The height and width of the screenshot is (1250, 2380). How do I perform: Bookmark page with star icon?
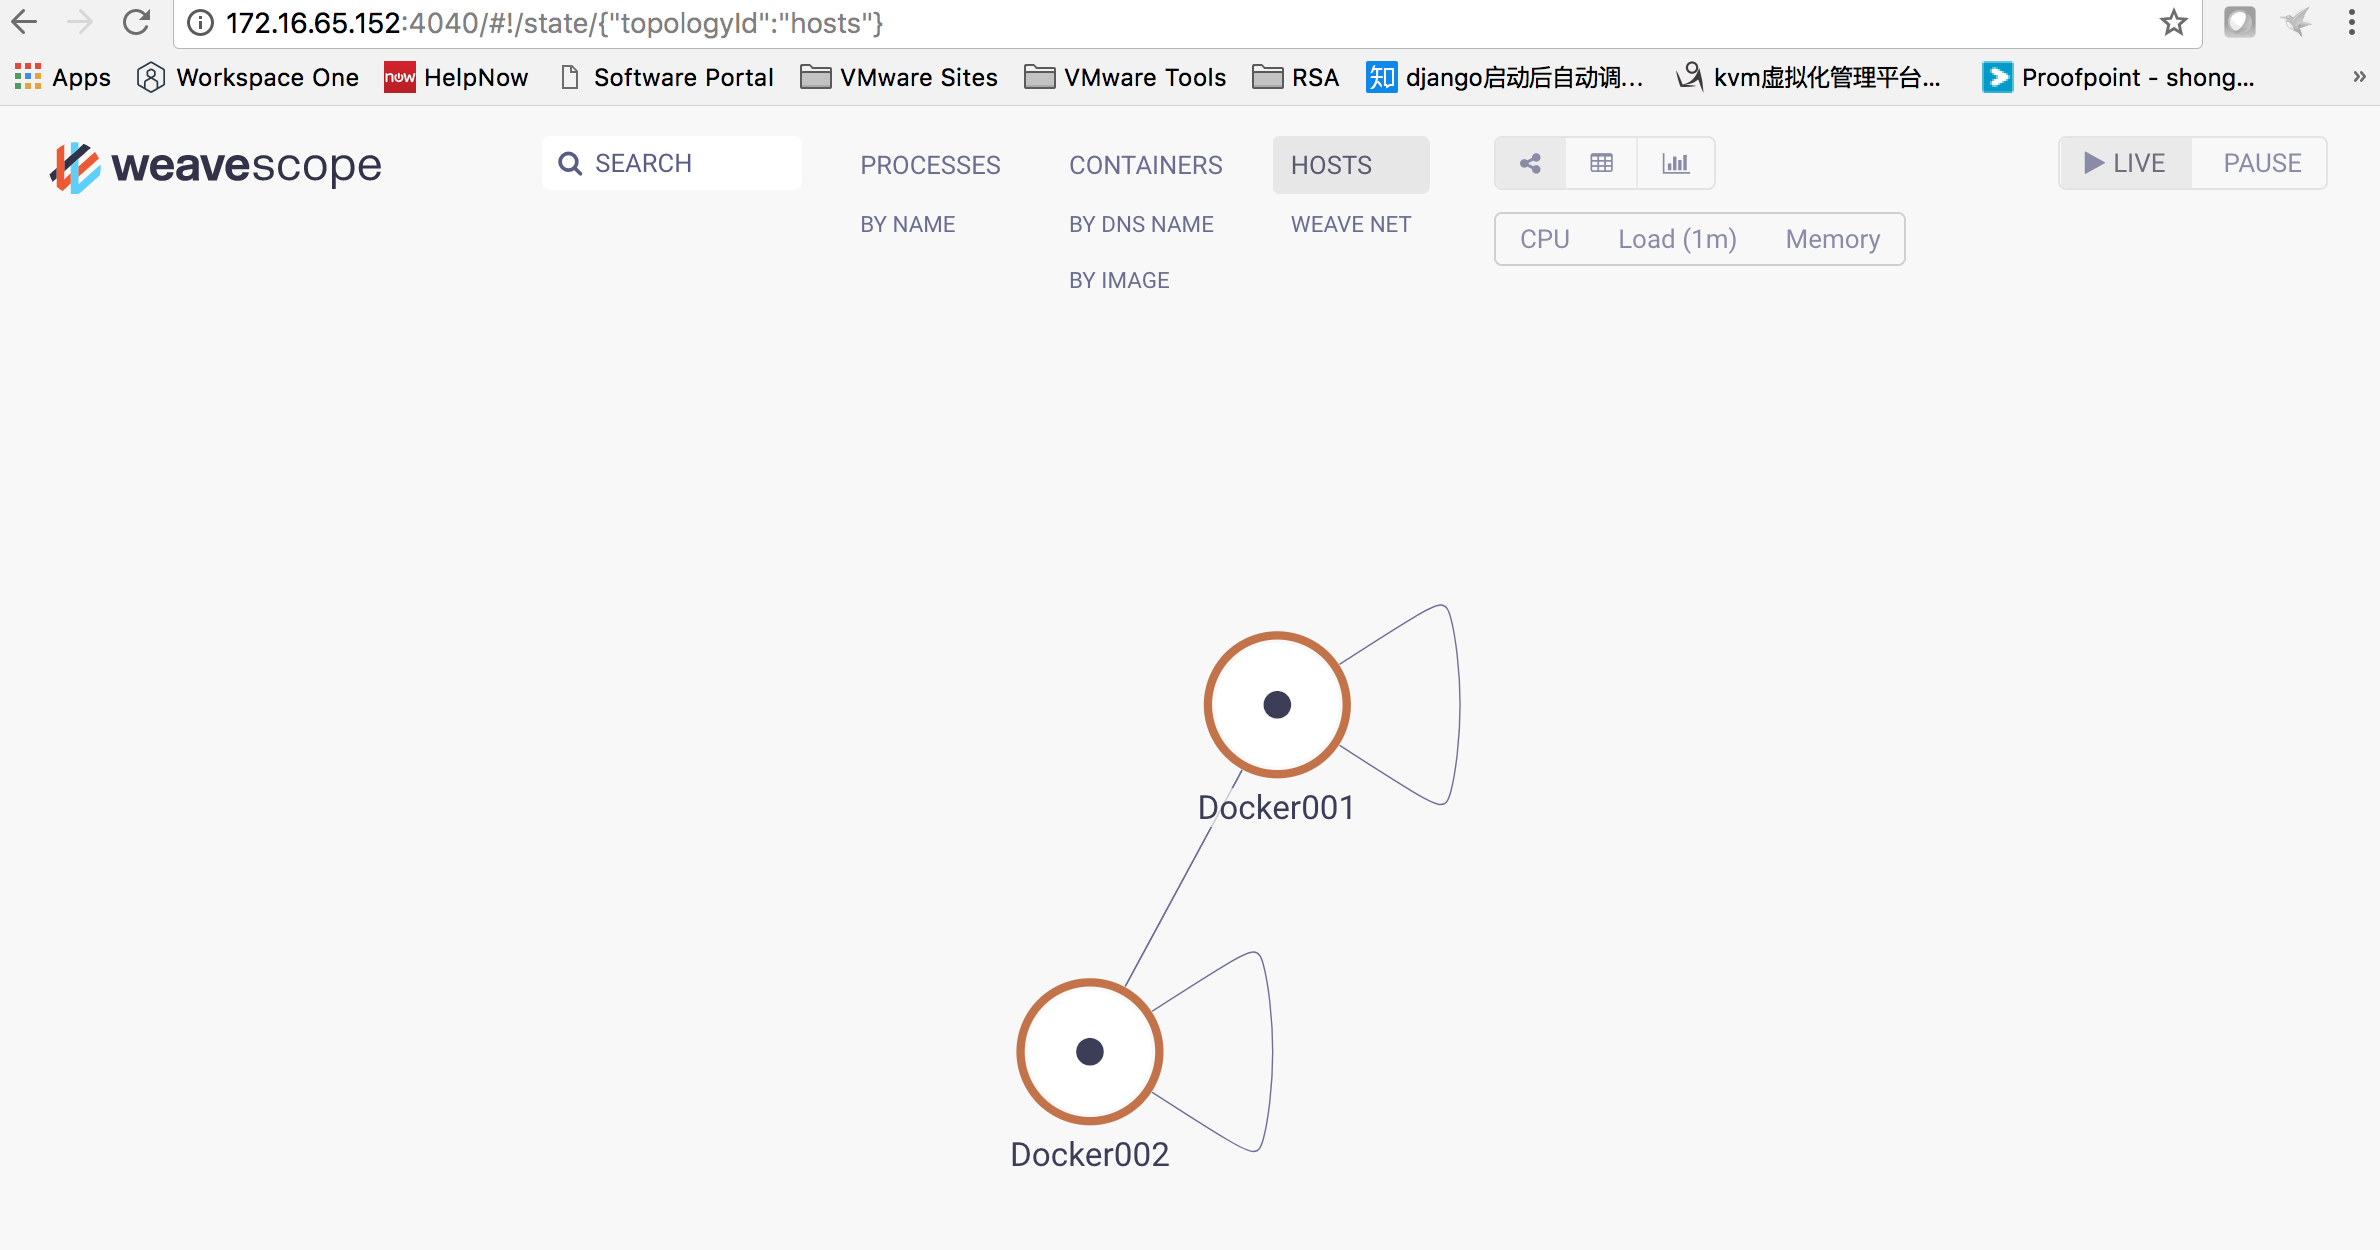click(x=2173, y=22)
